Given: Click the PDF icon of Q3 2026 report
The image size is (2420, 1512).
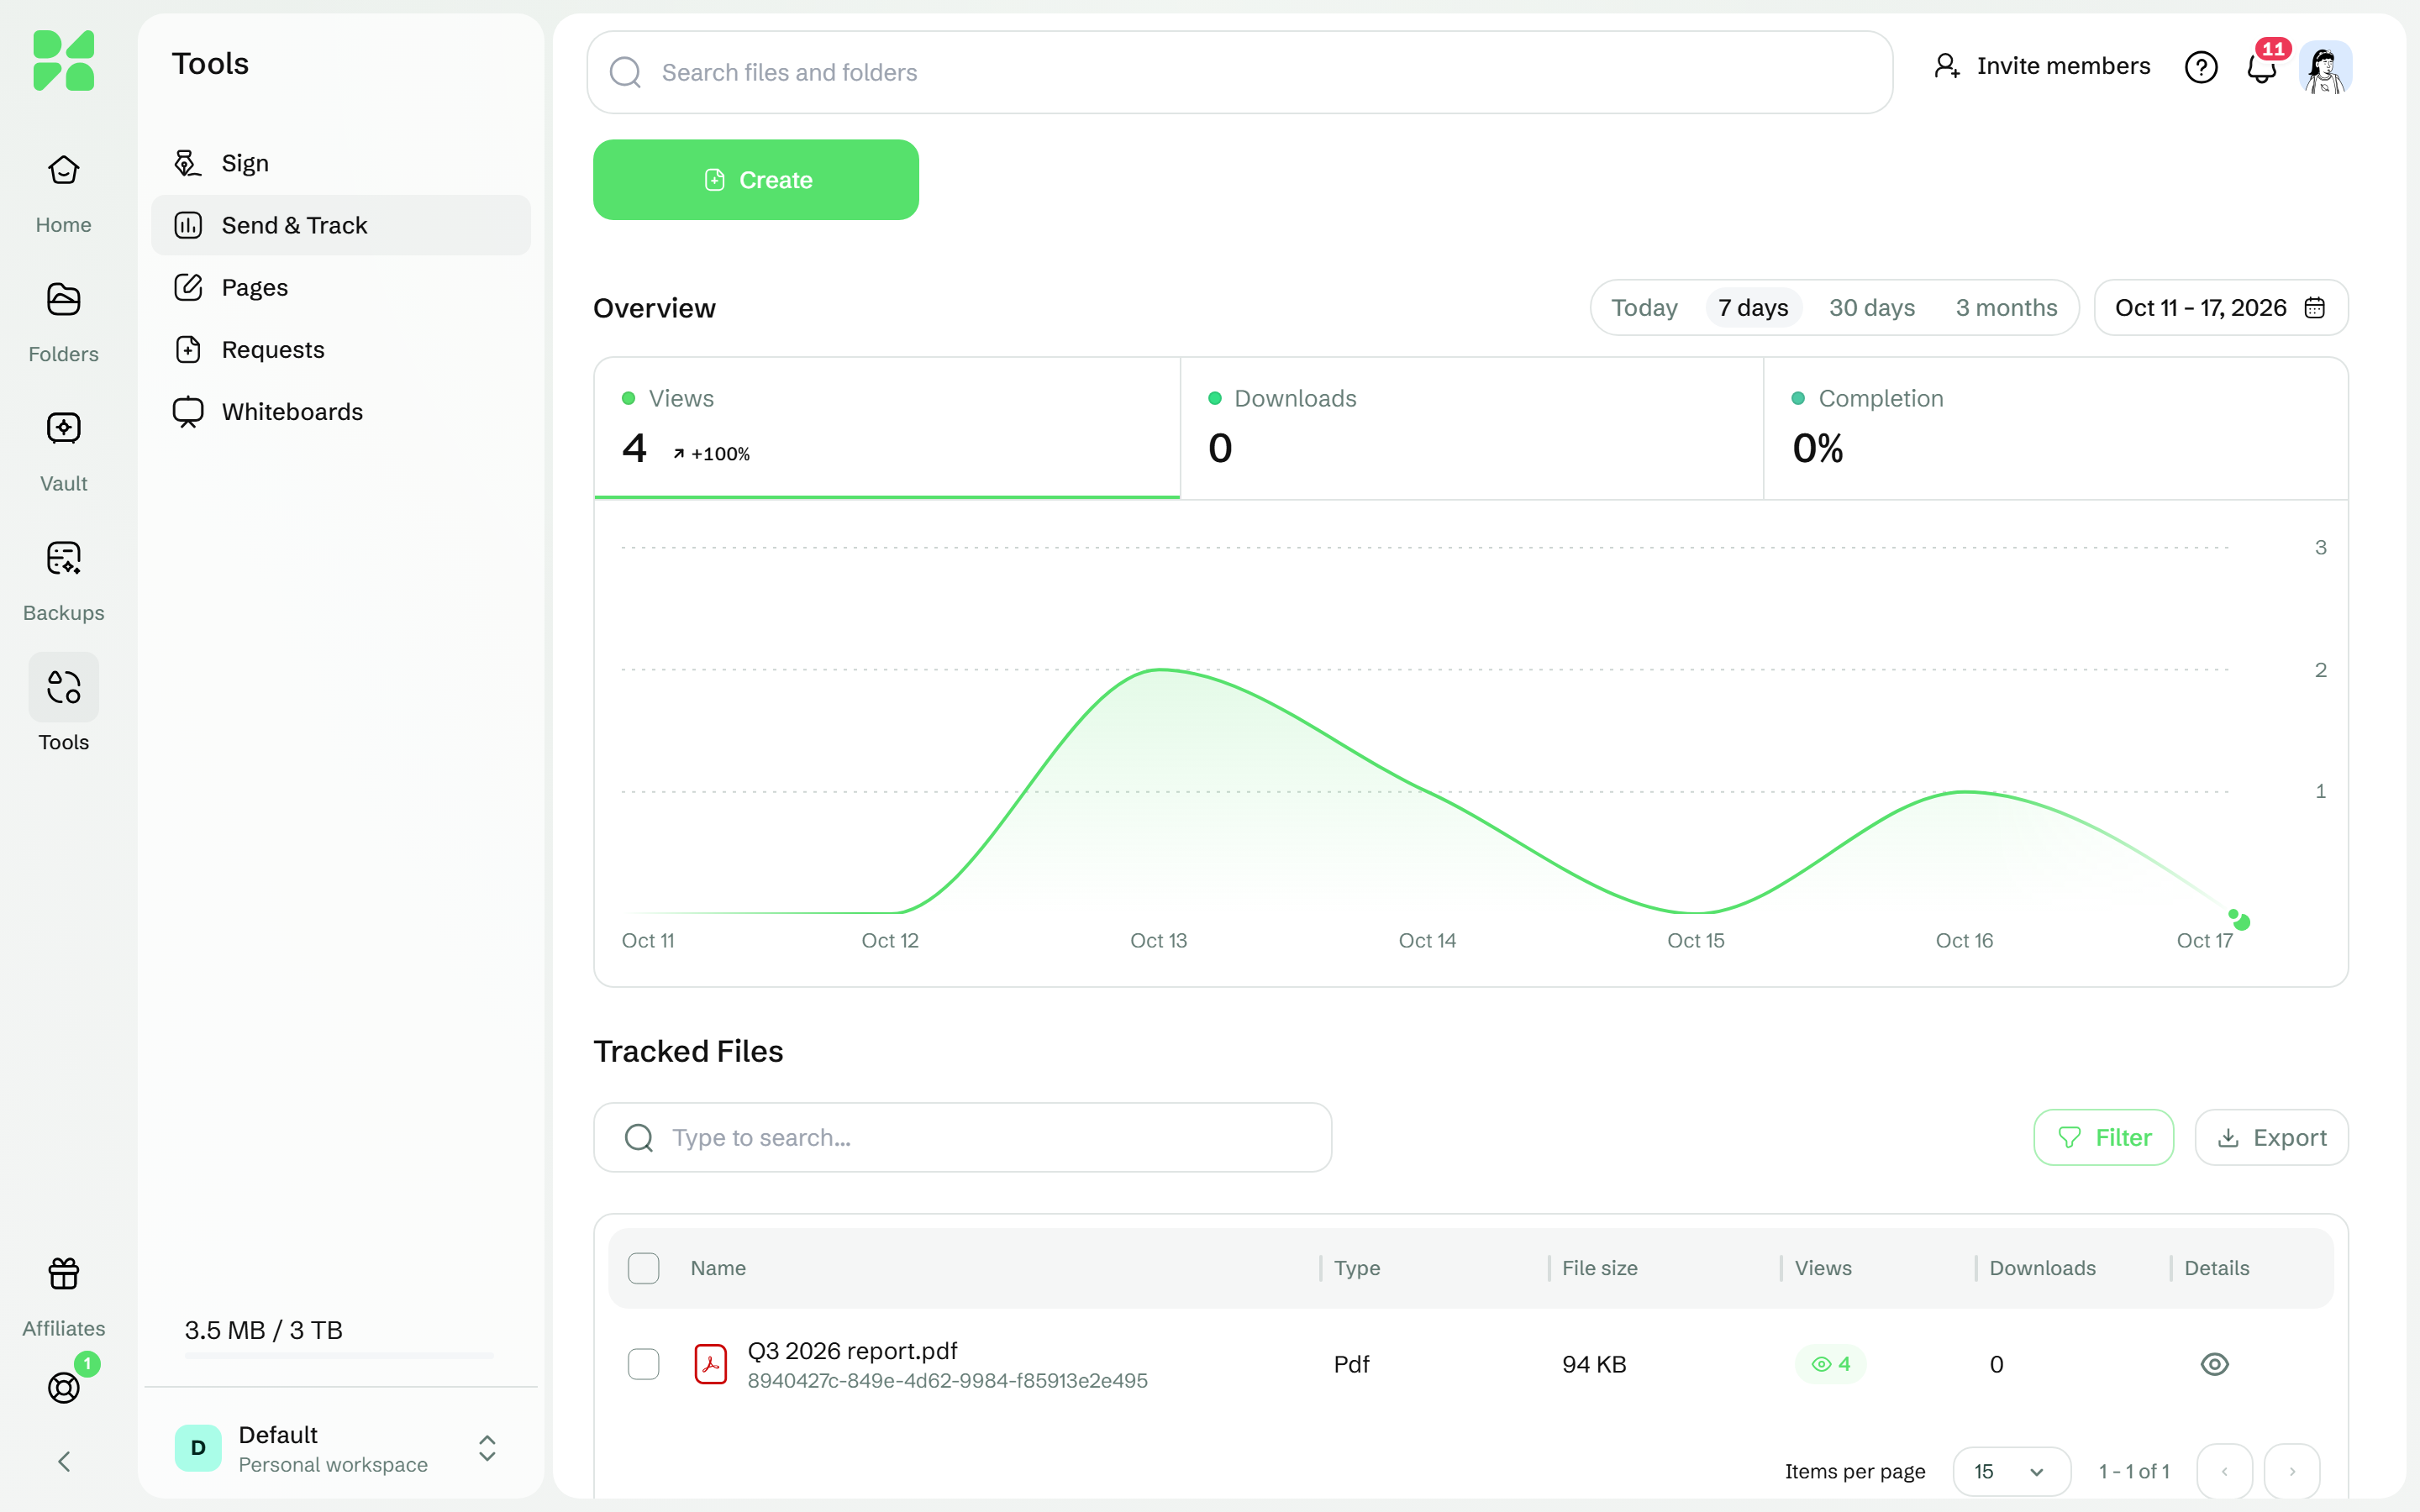Looking at the screenshot, I should point(711,1364).
